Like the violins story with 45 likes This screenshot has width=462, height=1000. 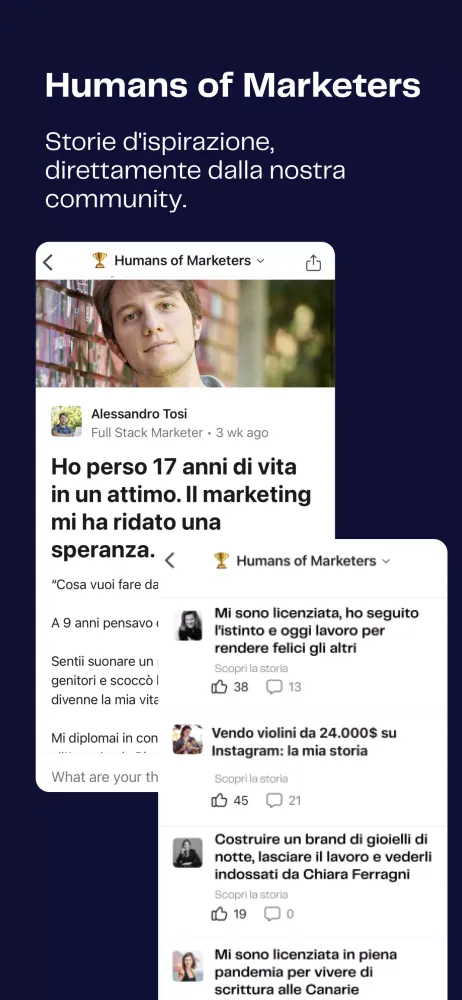pos(220,800)
